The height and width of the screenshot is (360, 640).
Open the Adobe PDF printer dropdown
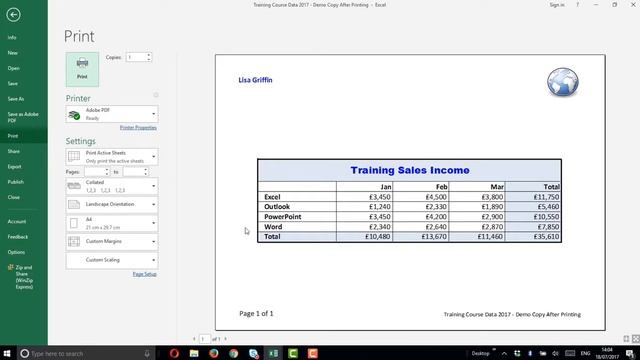point(112,114)
